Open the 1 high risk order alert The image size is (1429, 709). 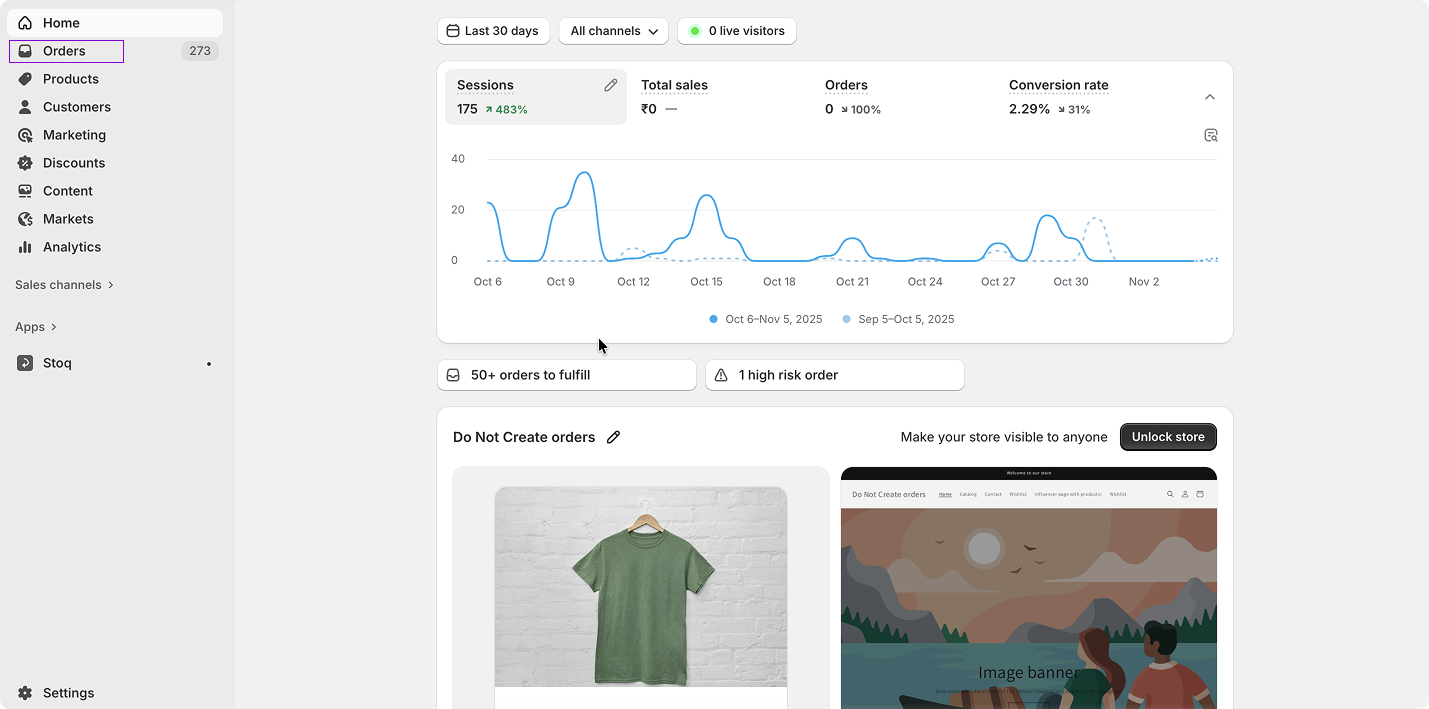tap(834, 374)
